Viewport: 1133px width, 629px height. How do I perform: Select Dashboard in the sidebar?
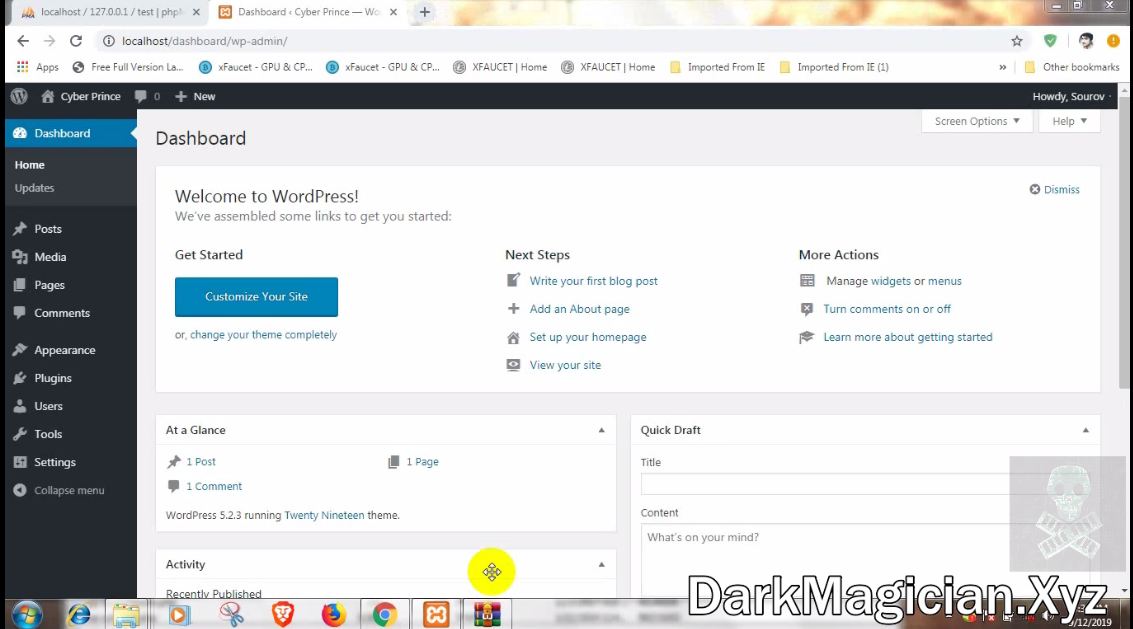click(70, 133)
